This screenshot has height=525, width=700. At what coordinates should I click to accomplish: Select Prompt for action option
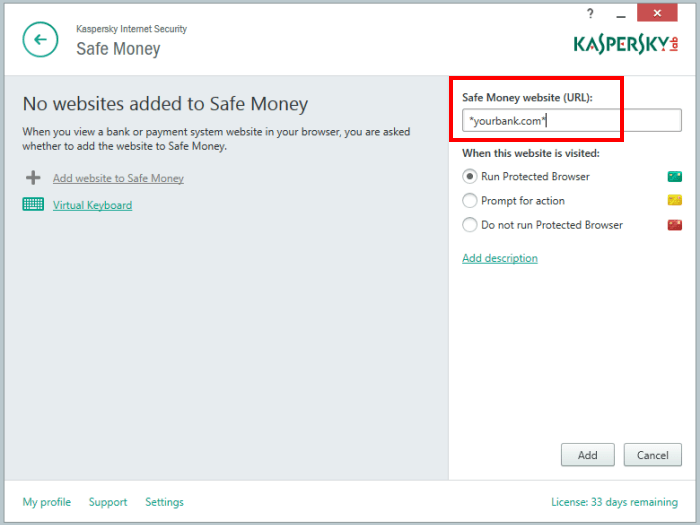[x=470, y=200]
